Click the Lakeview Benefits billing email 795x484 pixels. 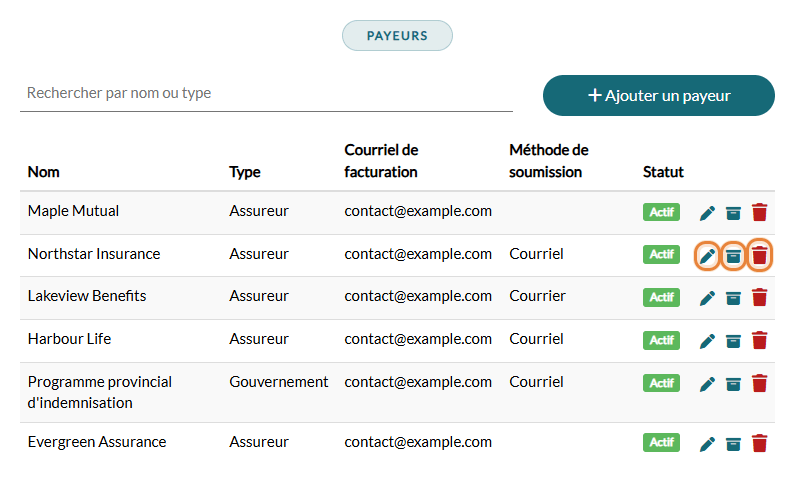coord(418,296)
